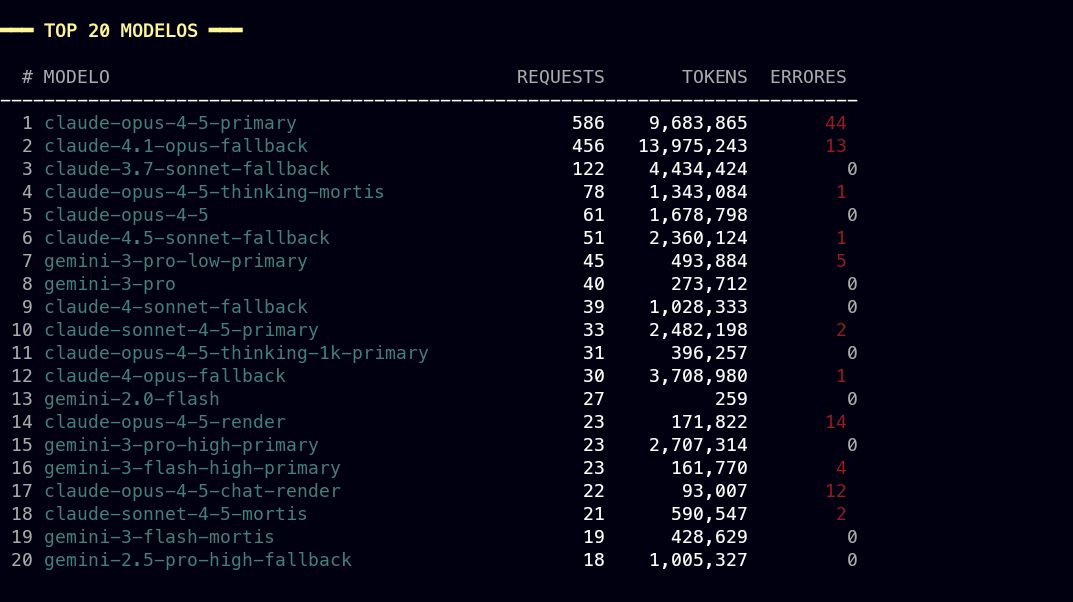Viewport: 1073px width, 602px height.
Task: Click the ERRORES column header
Action: click(808, 77)
